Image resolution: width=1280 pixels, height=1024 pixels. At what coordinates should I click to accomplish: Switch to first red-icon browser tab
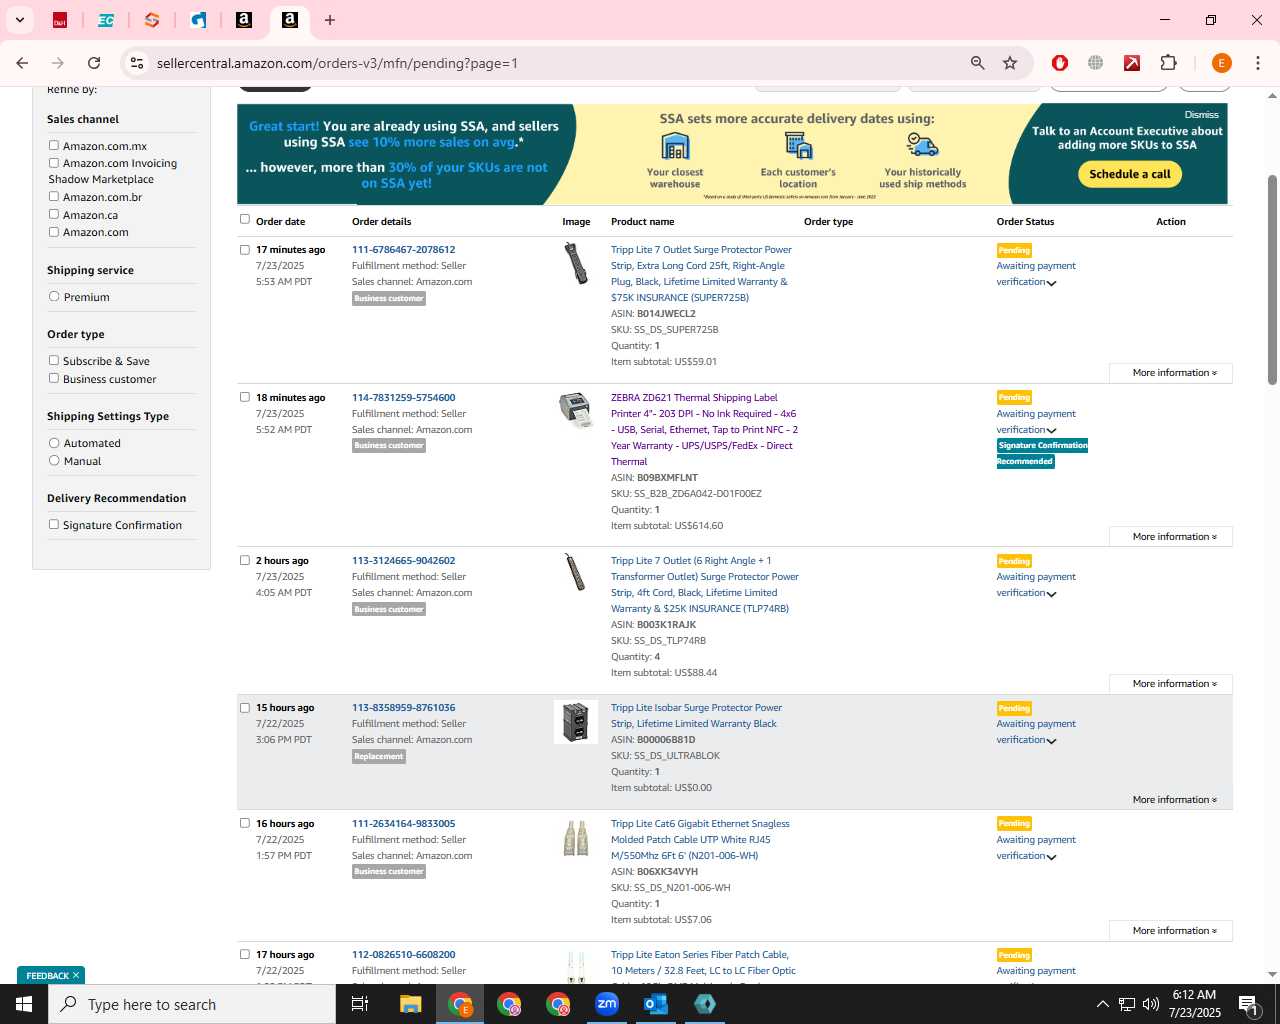click(60, 20)
